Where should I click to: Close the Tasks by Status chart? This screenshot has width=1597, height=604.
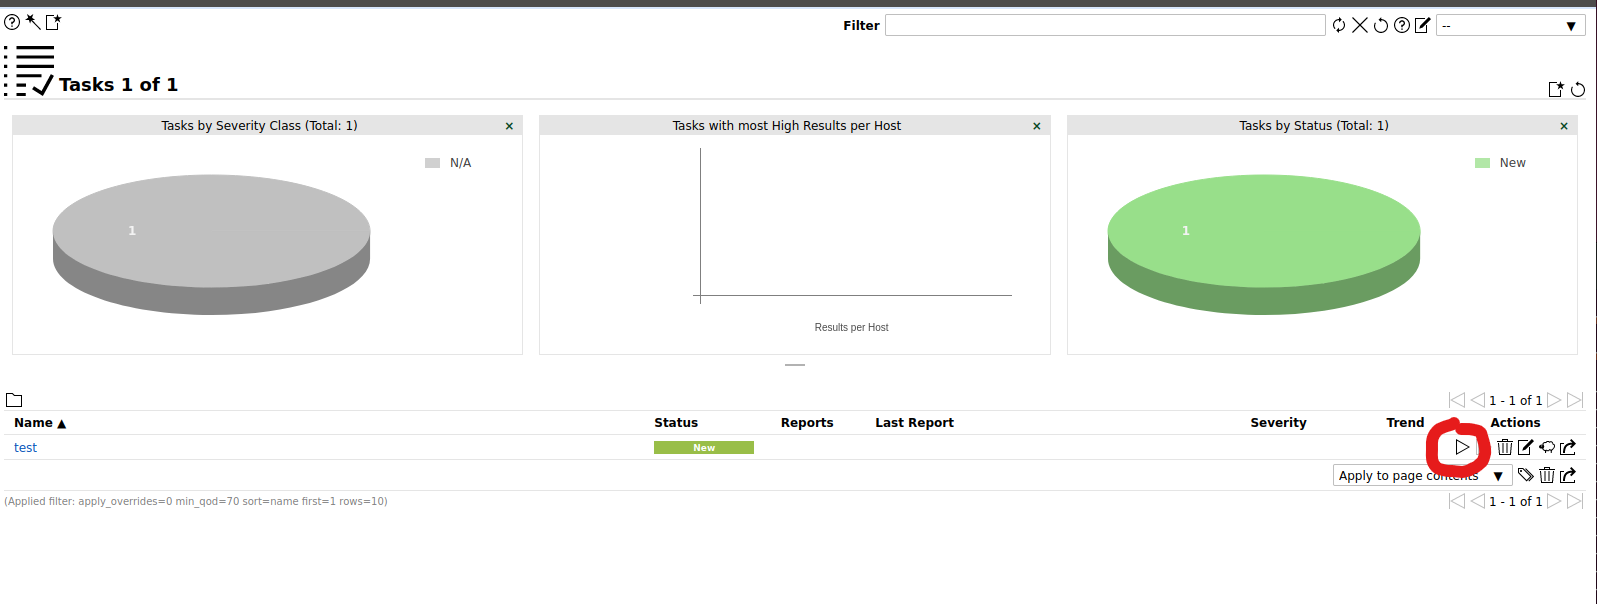(1564, 126)
